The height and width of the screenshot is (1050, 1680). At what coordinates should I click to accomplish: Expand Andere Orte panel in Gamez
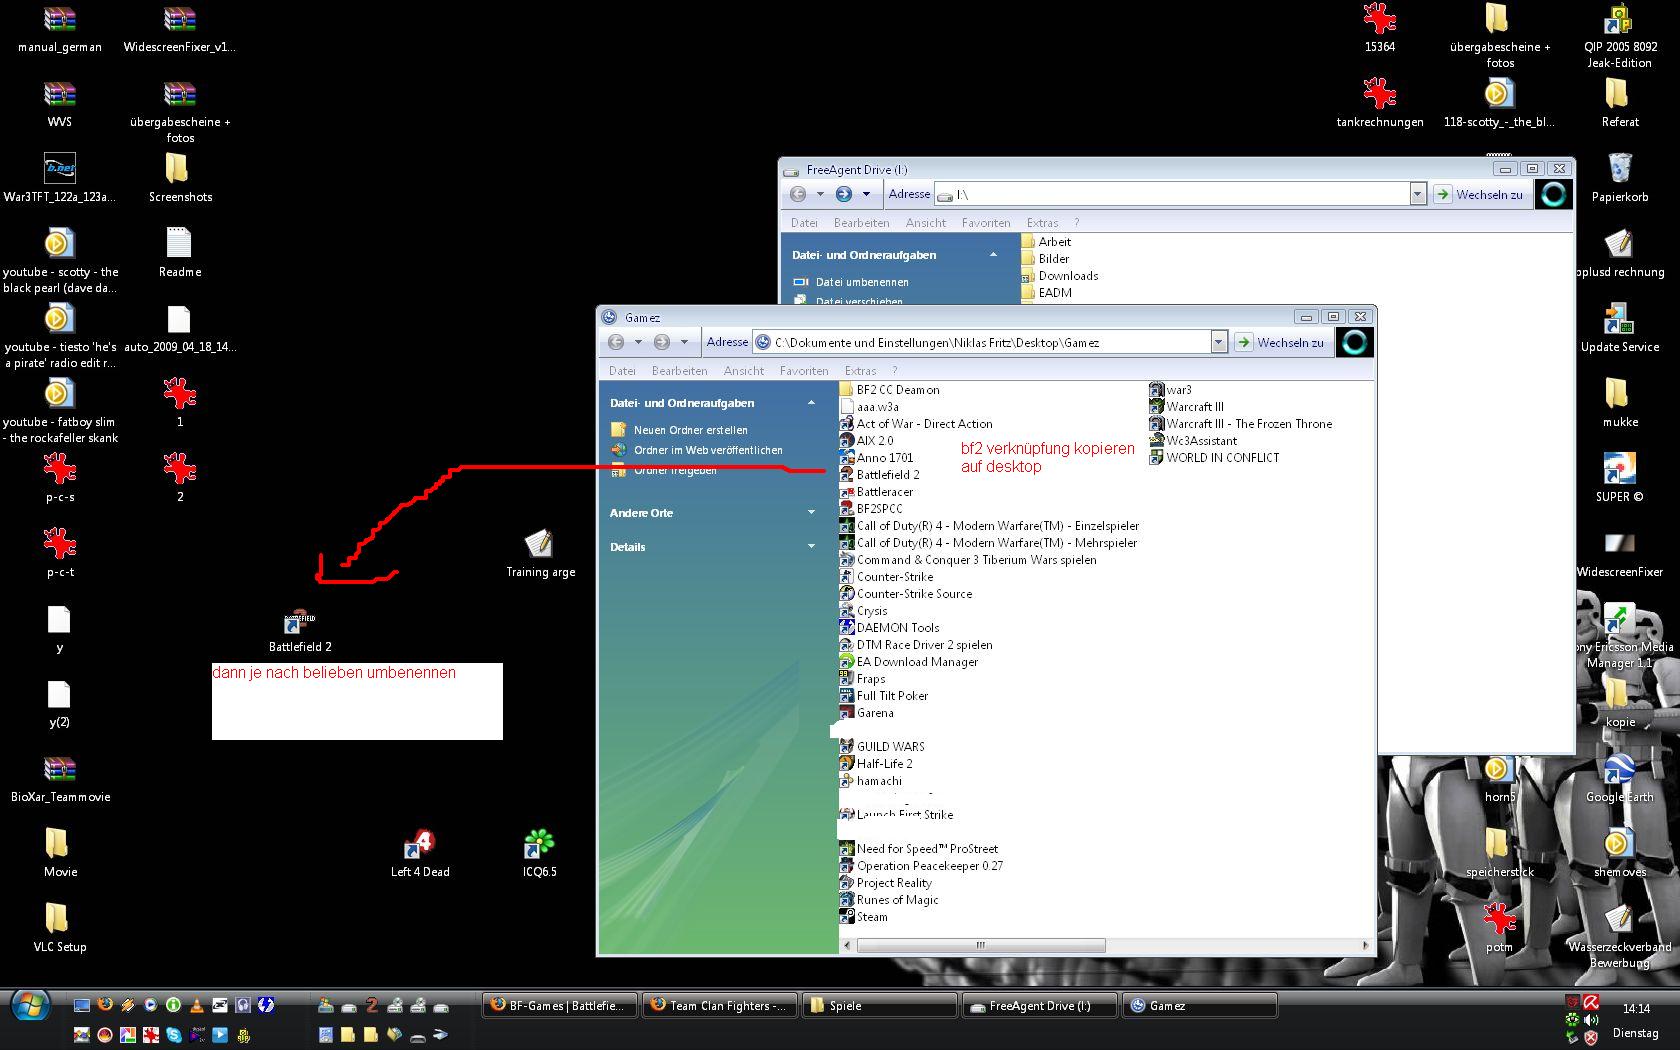[811, 513]
